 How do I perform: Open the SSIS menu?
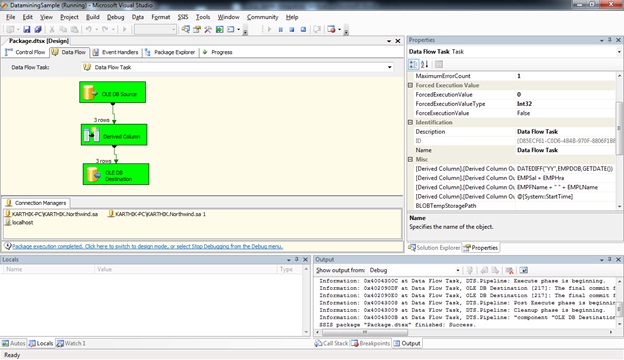click(183, 17)
